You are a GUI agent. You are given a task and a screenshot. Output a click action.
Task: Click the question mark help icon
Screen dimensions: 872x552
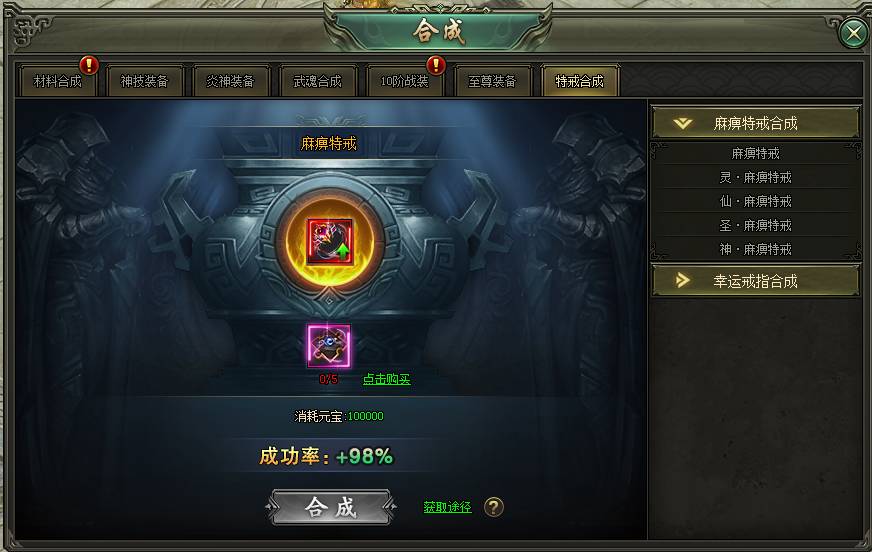[494, 507]
